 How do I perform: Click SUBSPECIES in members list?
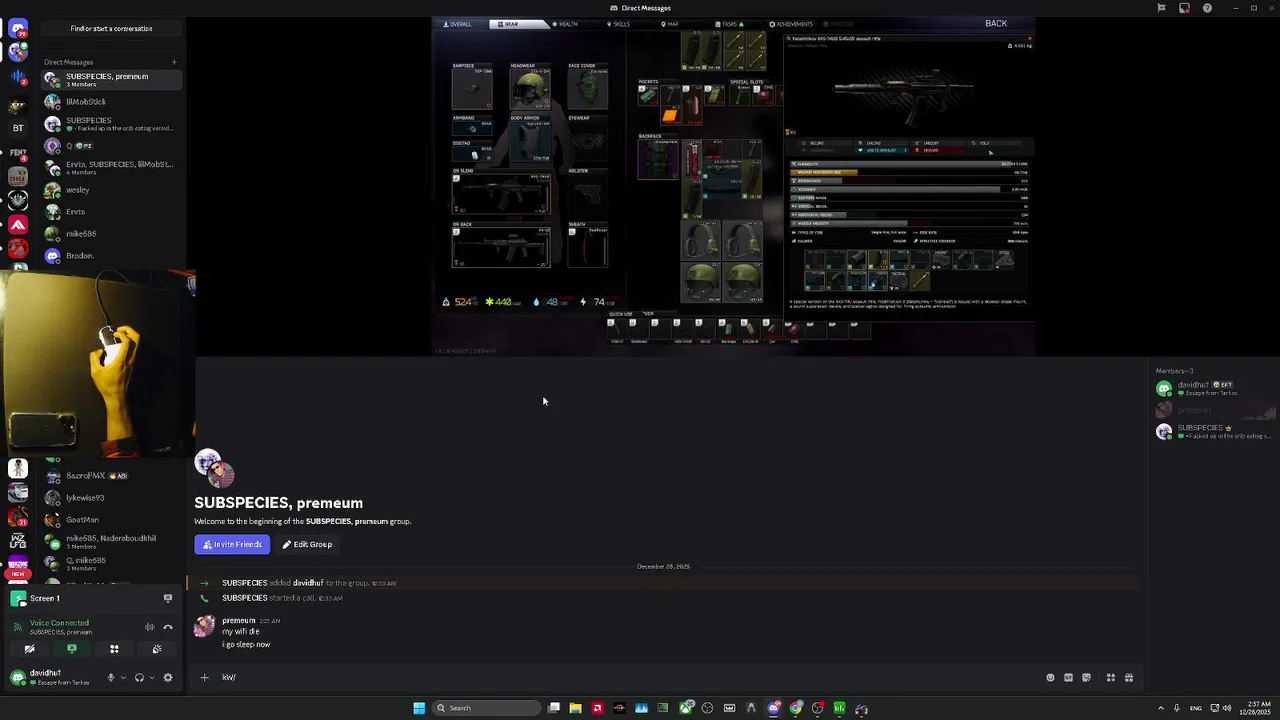tap(1216, 432)
